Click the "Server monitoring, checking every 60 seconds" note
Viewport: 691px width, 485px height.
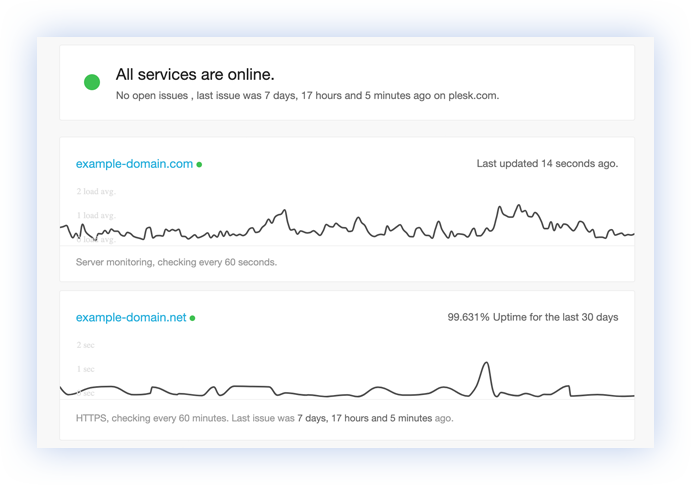point(176,262)
